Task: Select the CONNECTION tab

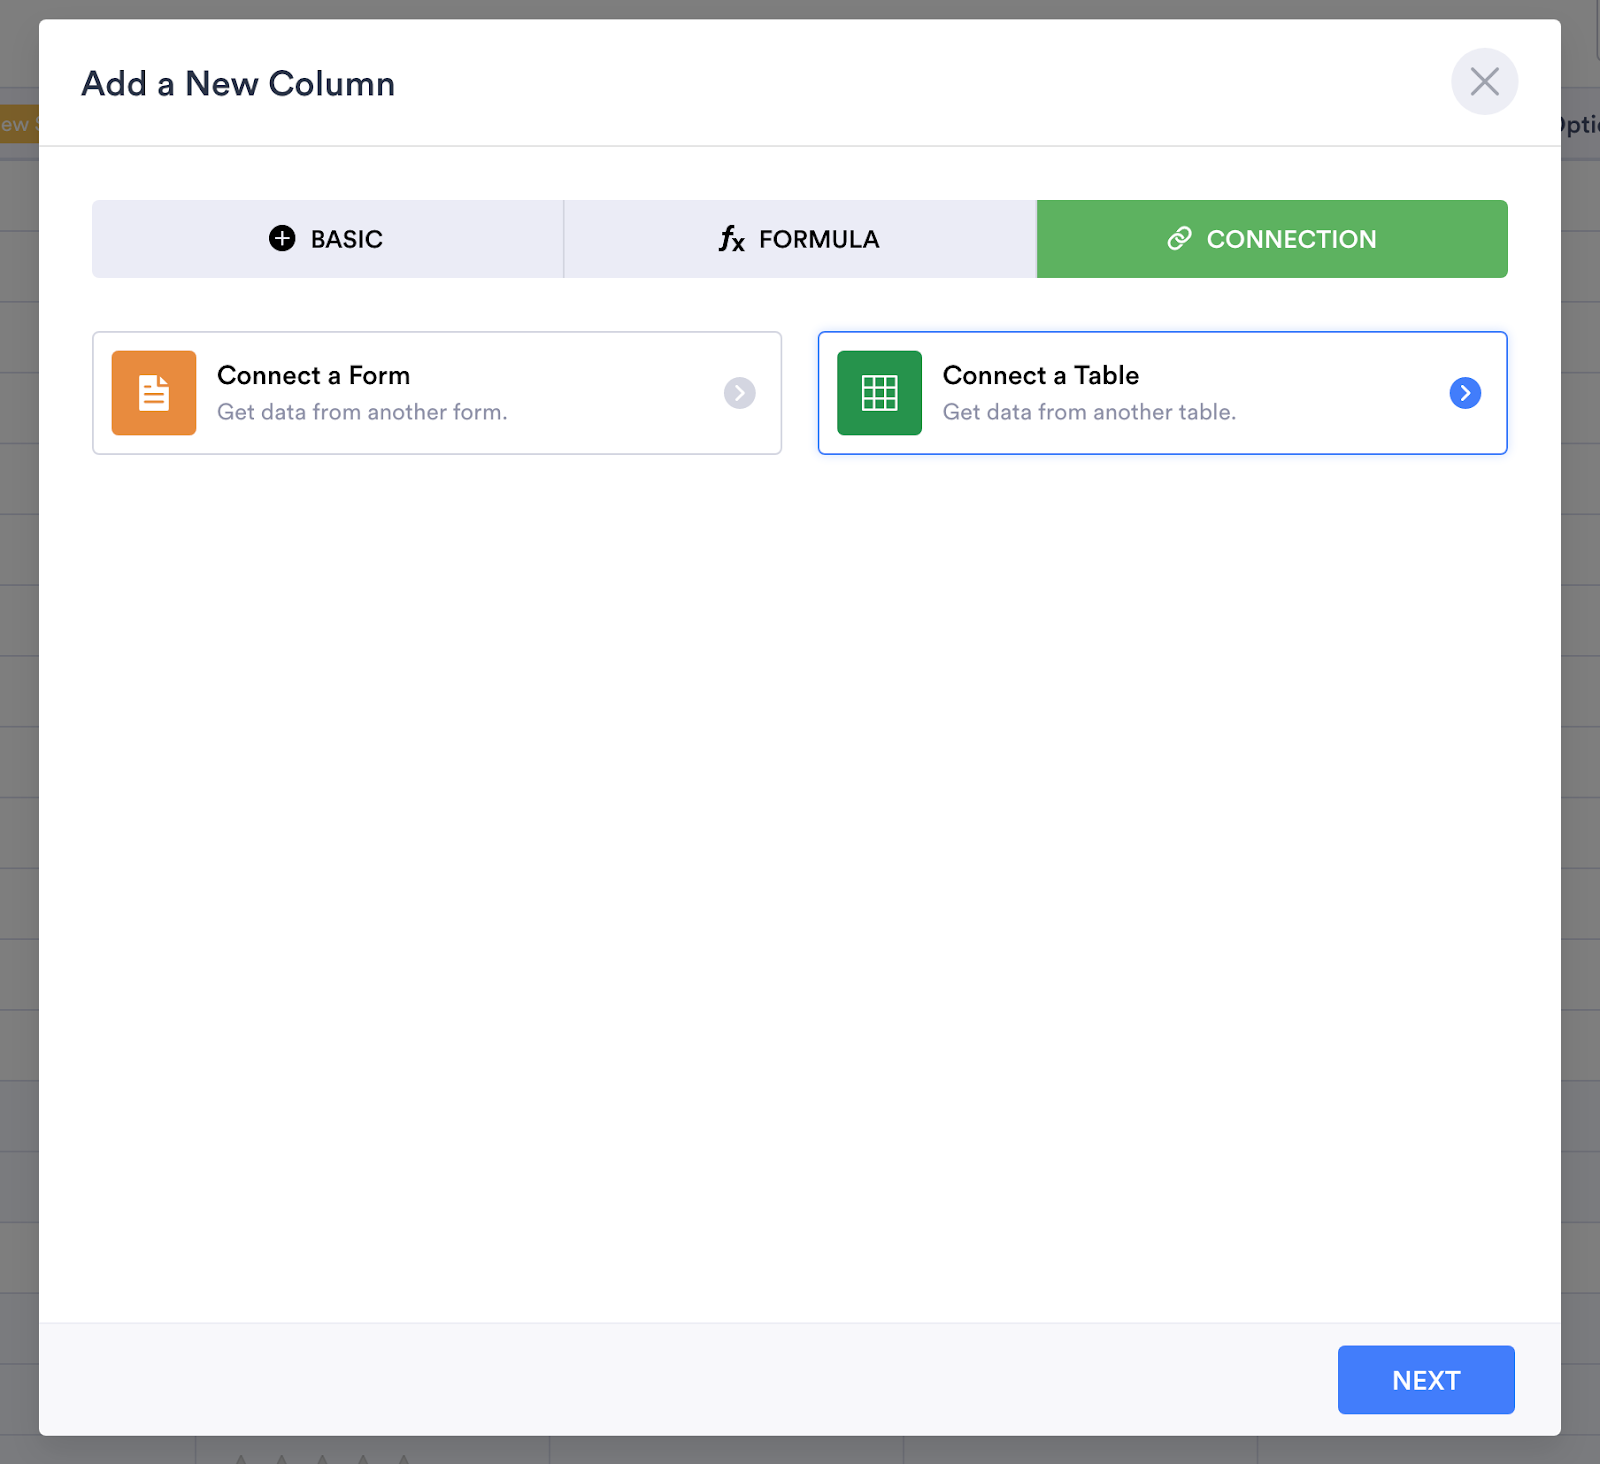Action: 1271,239
